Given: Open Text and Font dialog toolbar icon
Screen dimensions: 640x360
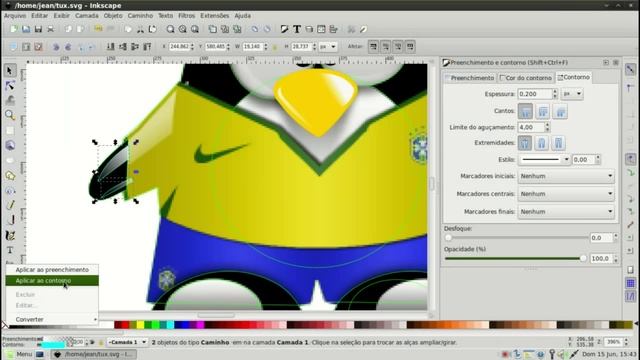Looking at the screenshot, I should click(x=297, y=29).
